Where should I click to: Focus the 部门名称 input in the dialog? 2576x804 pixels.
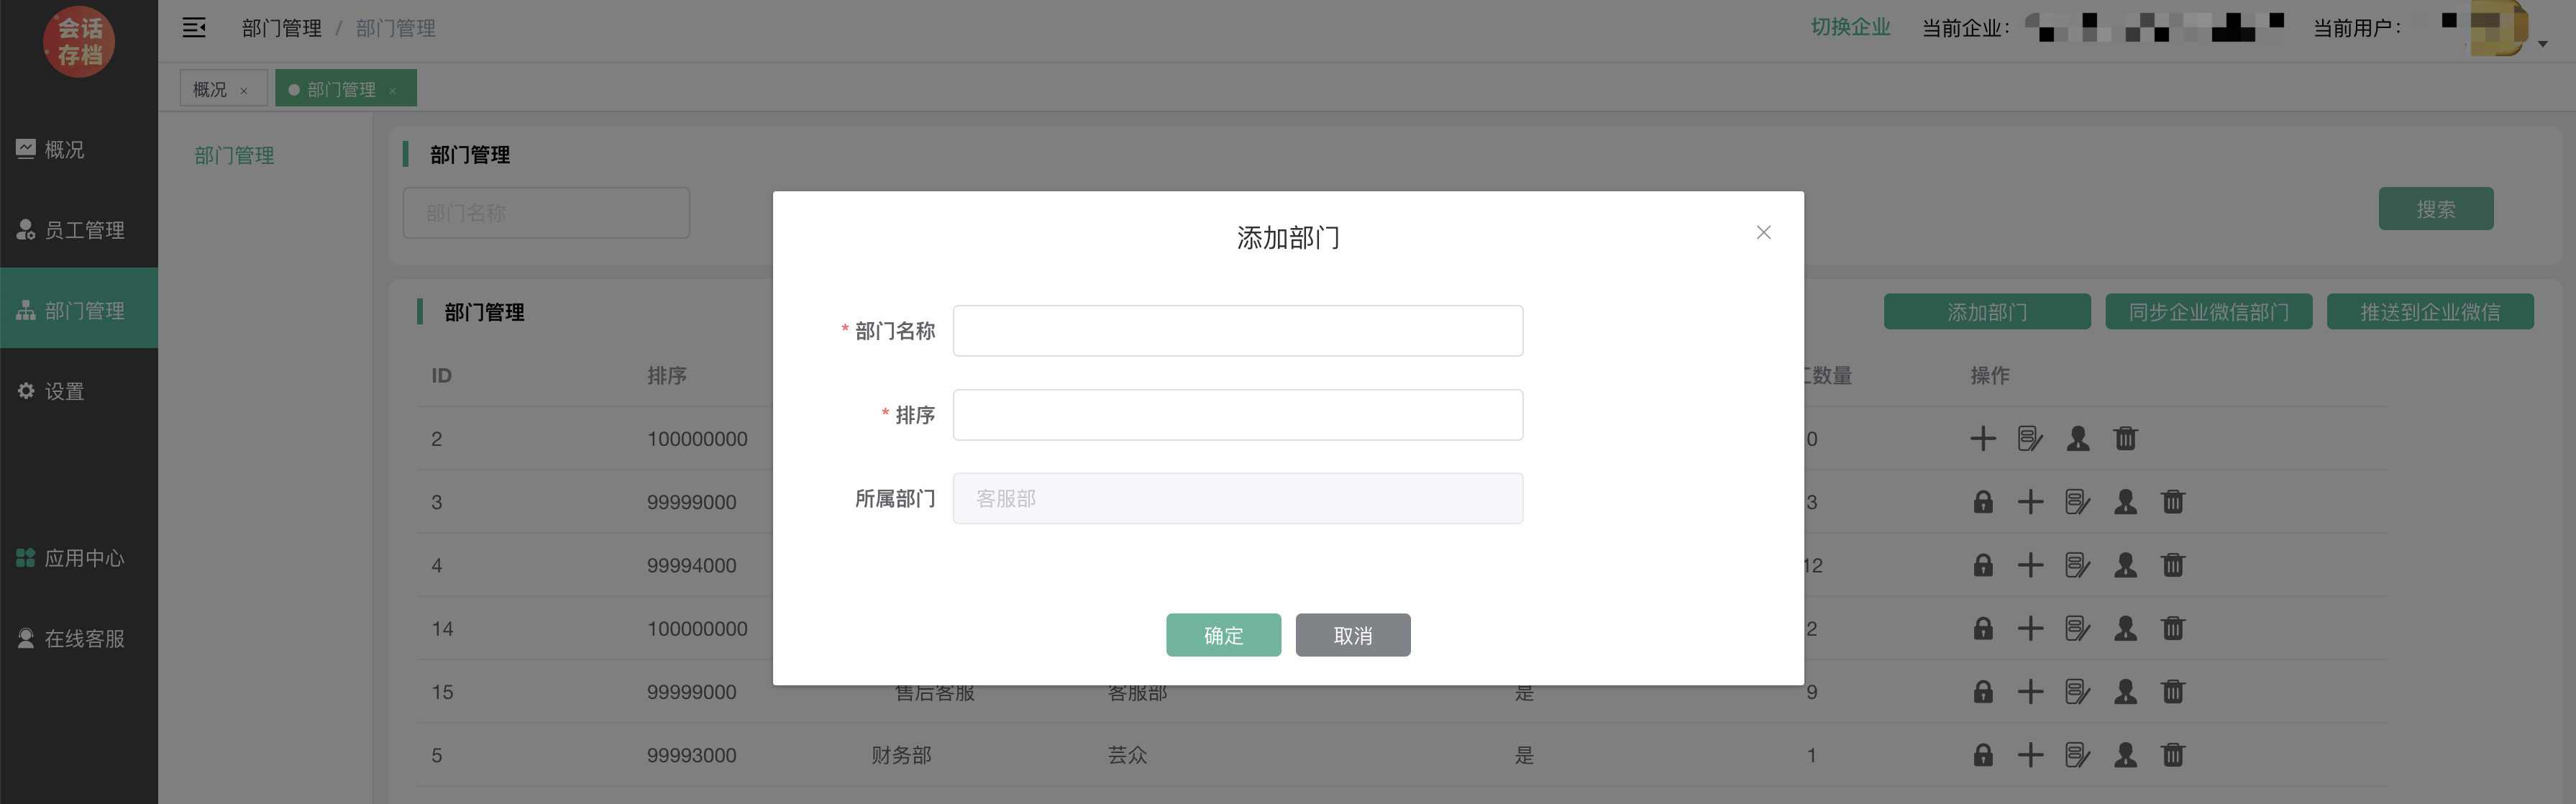1237,331
